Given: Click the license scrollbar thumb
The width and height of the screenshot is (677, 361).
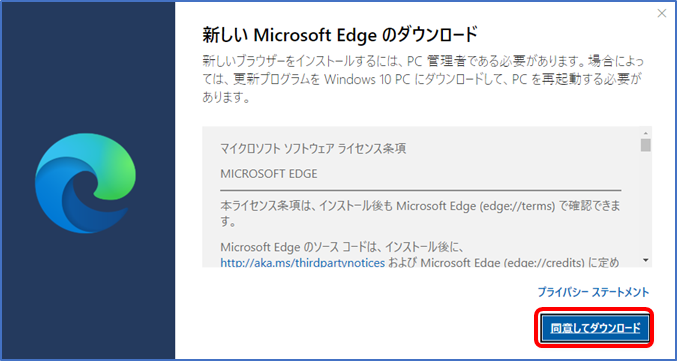Looking at the screenshot, I should pyautogui.click(x=646, y=145).
